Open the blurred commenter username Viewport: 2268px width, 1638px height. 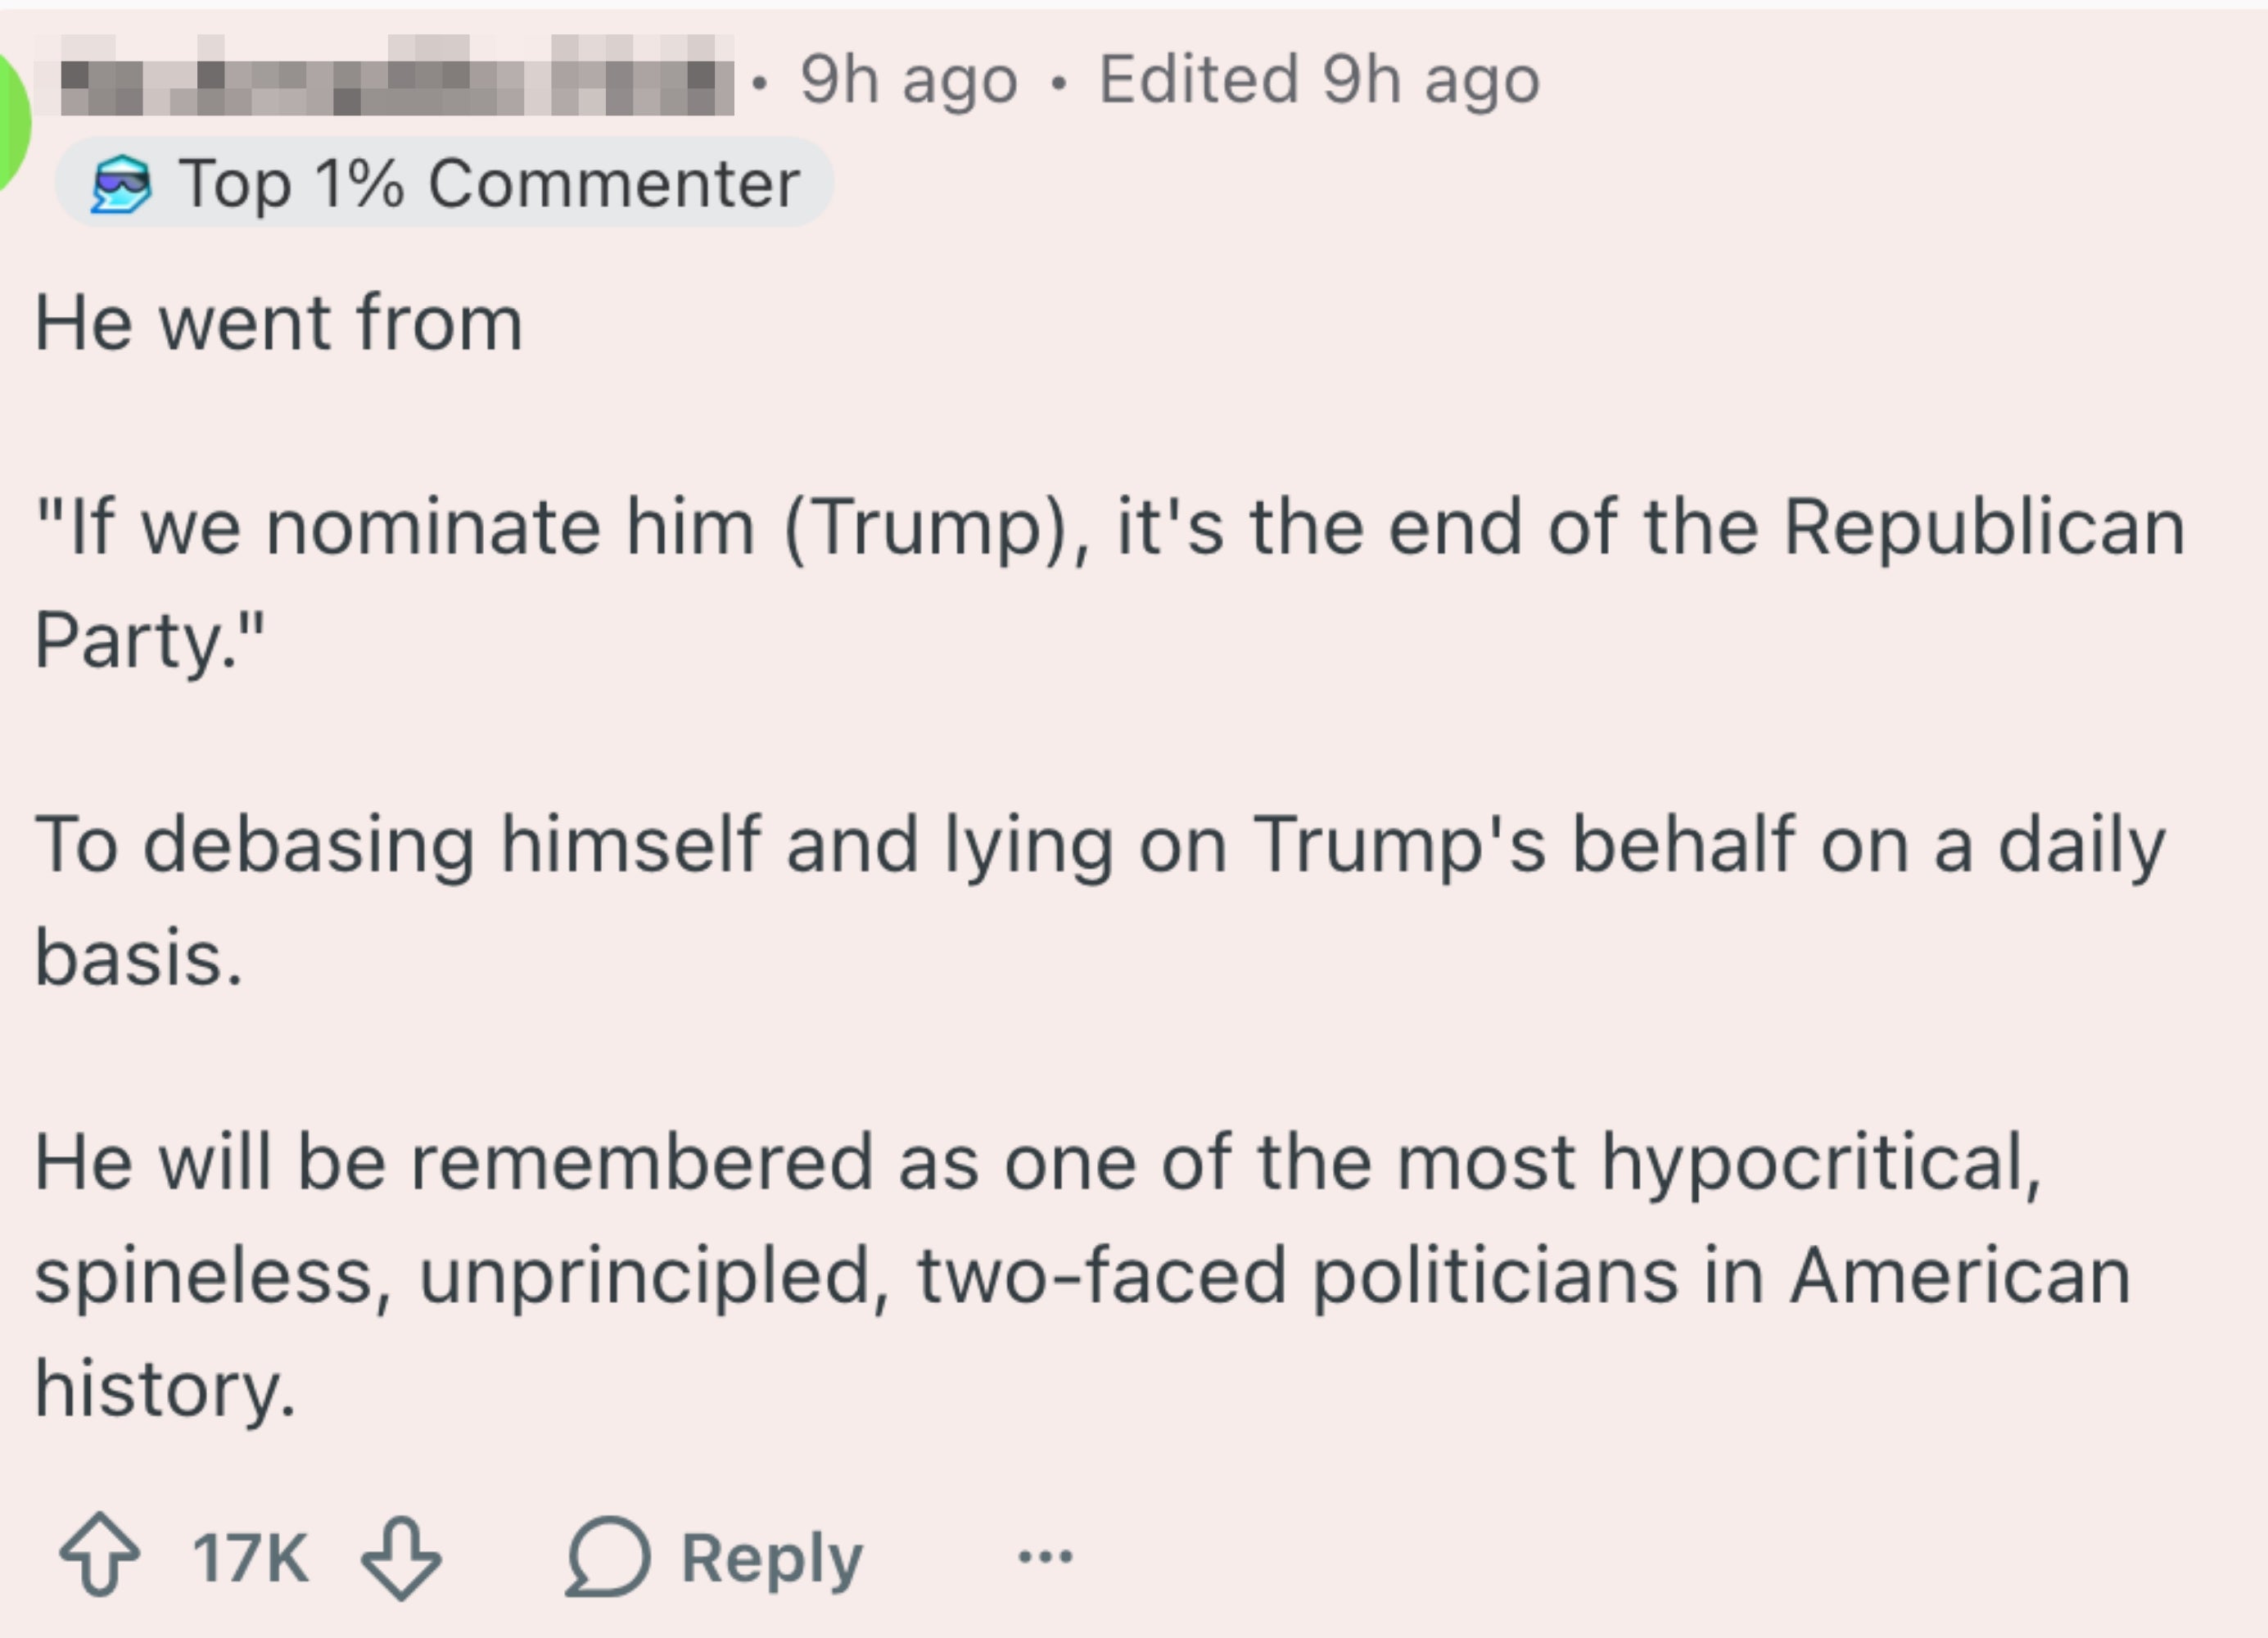click(396, 77)
